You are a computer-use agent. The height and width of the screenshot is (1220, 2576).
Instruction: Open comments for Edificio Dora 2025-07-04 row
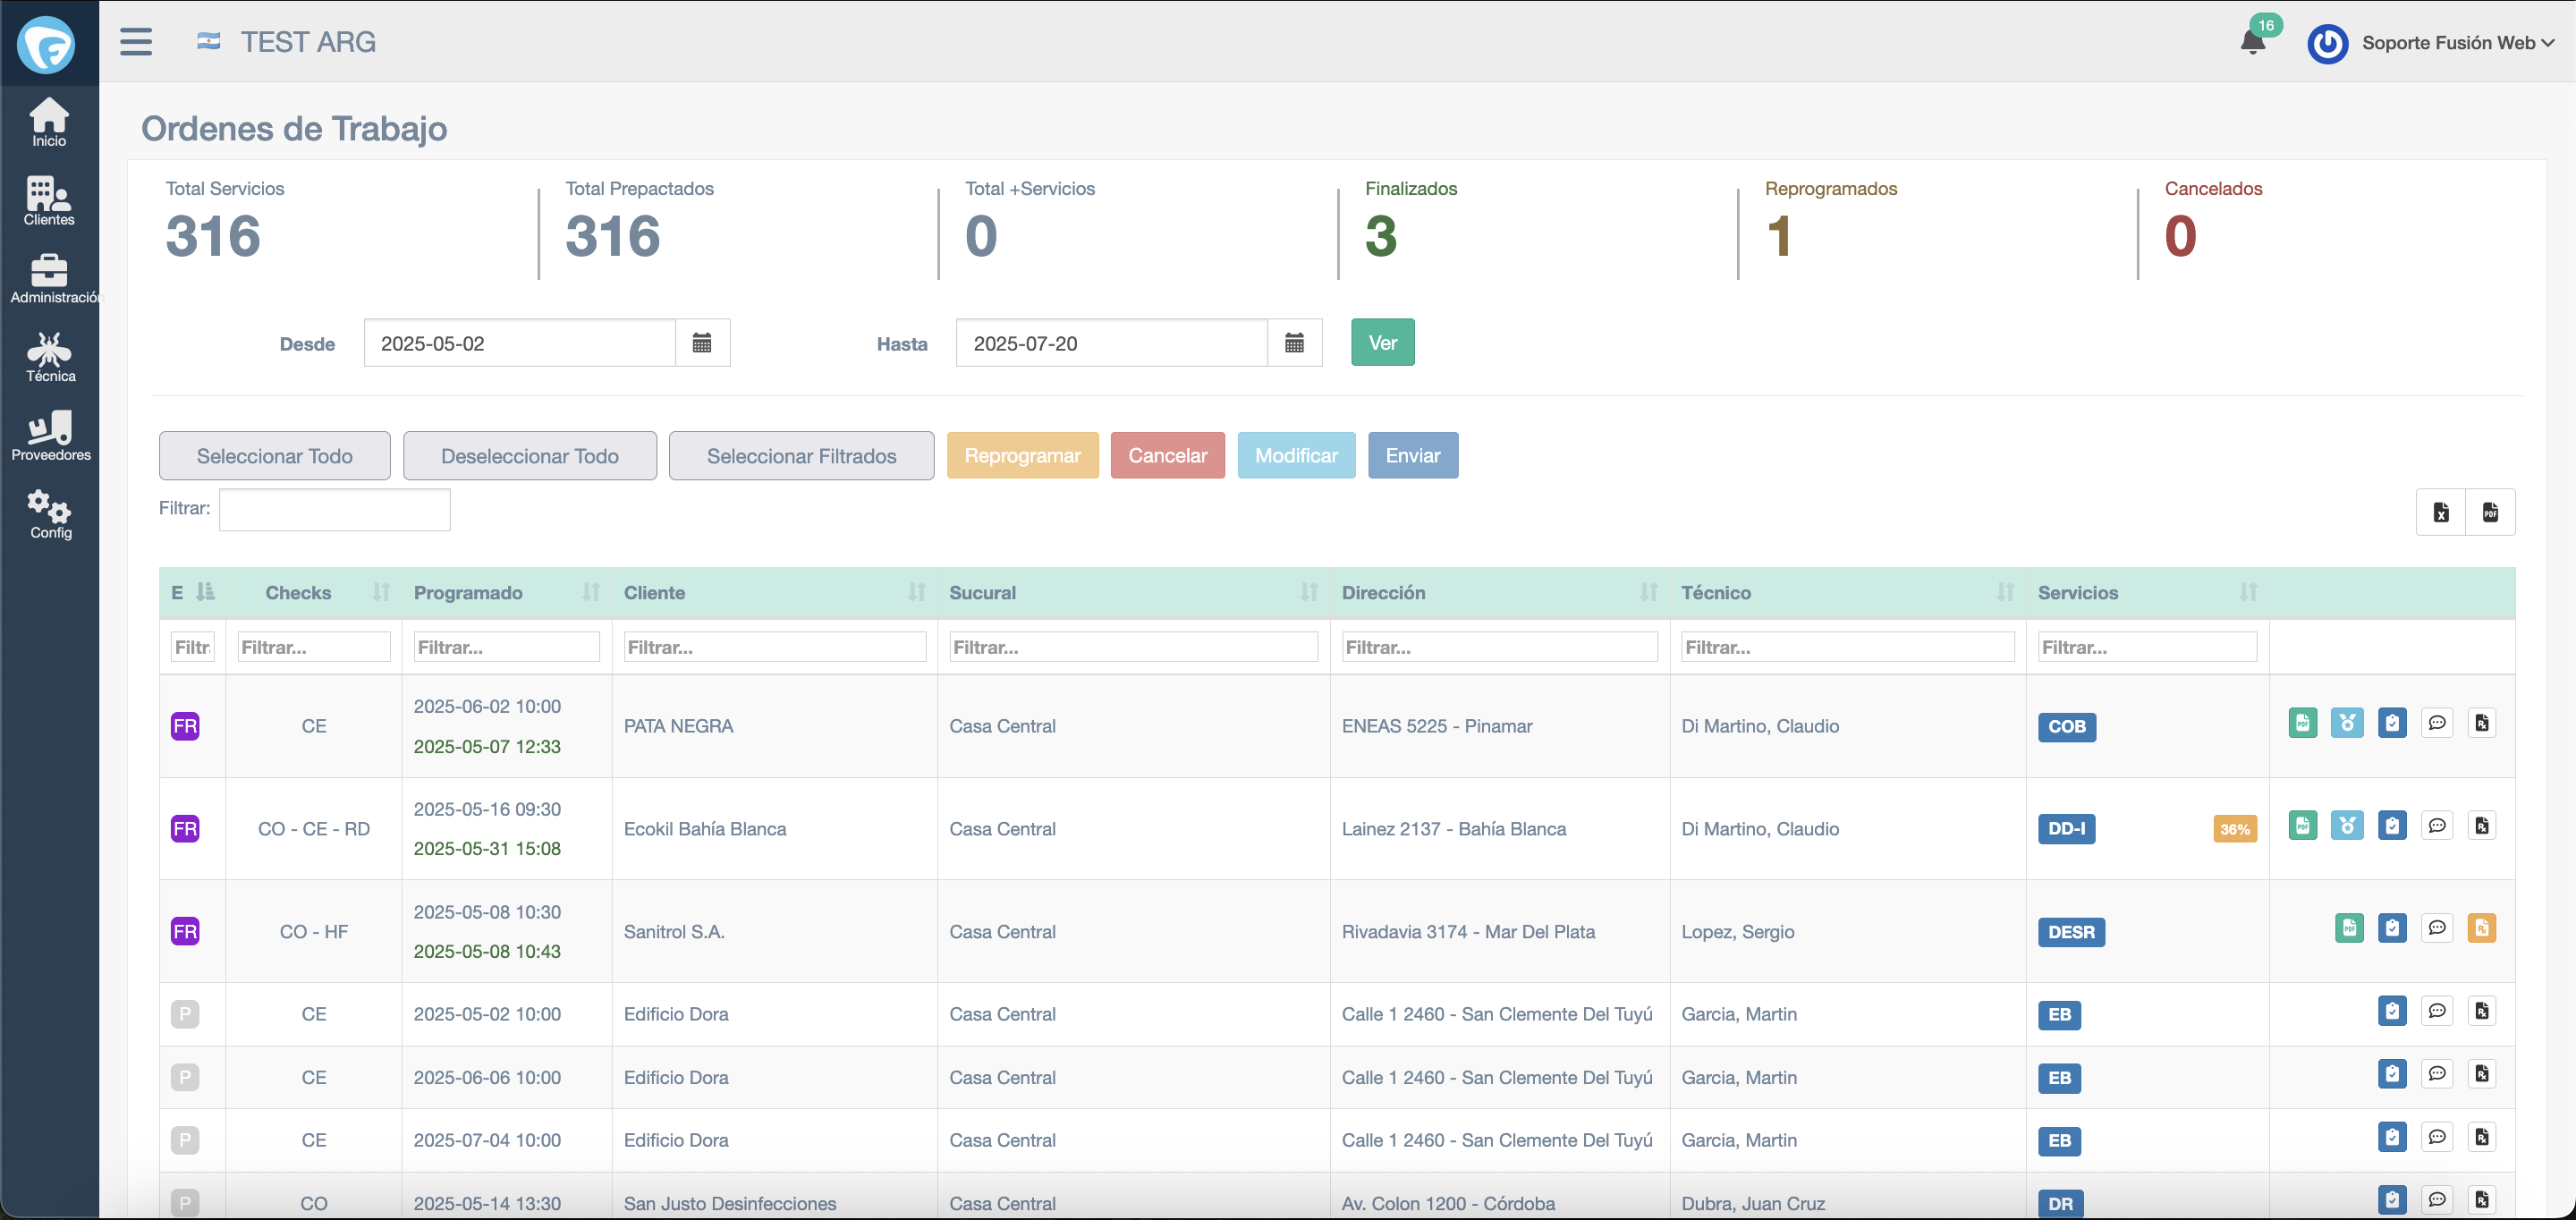[x=2437, y=1137]
